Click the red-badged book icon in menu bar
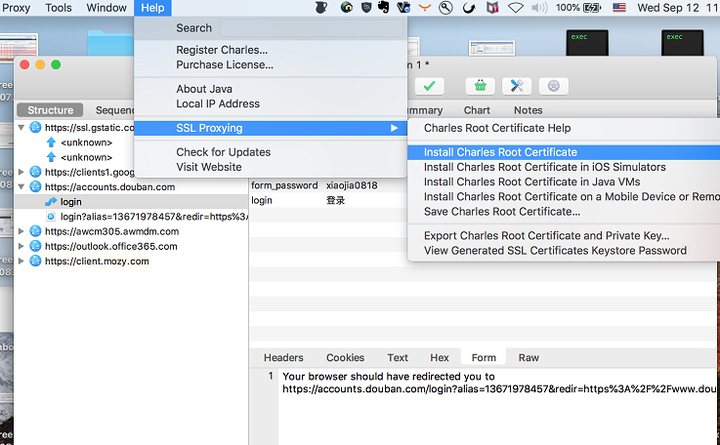Viewport: 720px width, 445px height. [x=492, y=7]
